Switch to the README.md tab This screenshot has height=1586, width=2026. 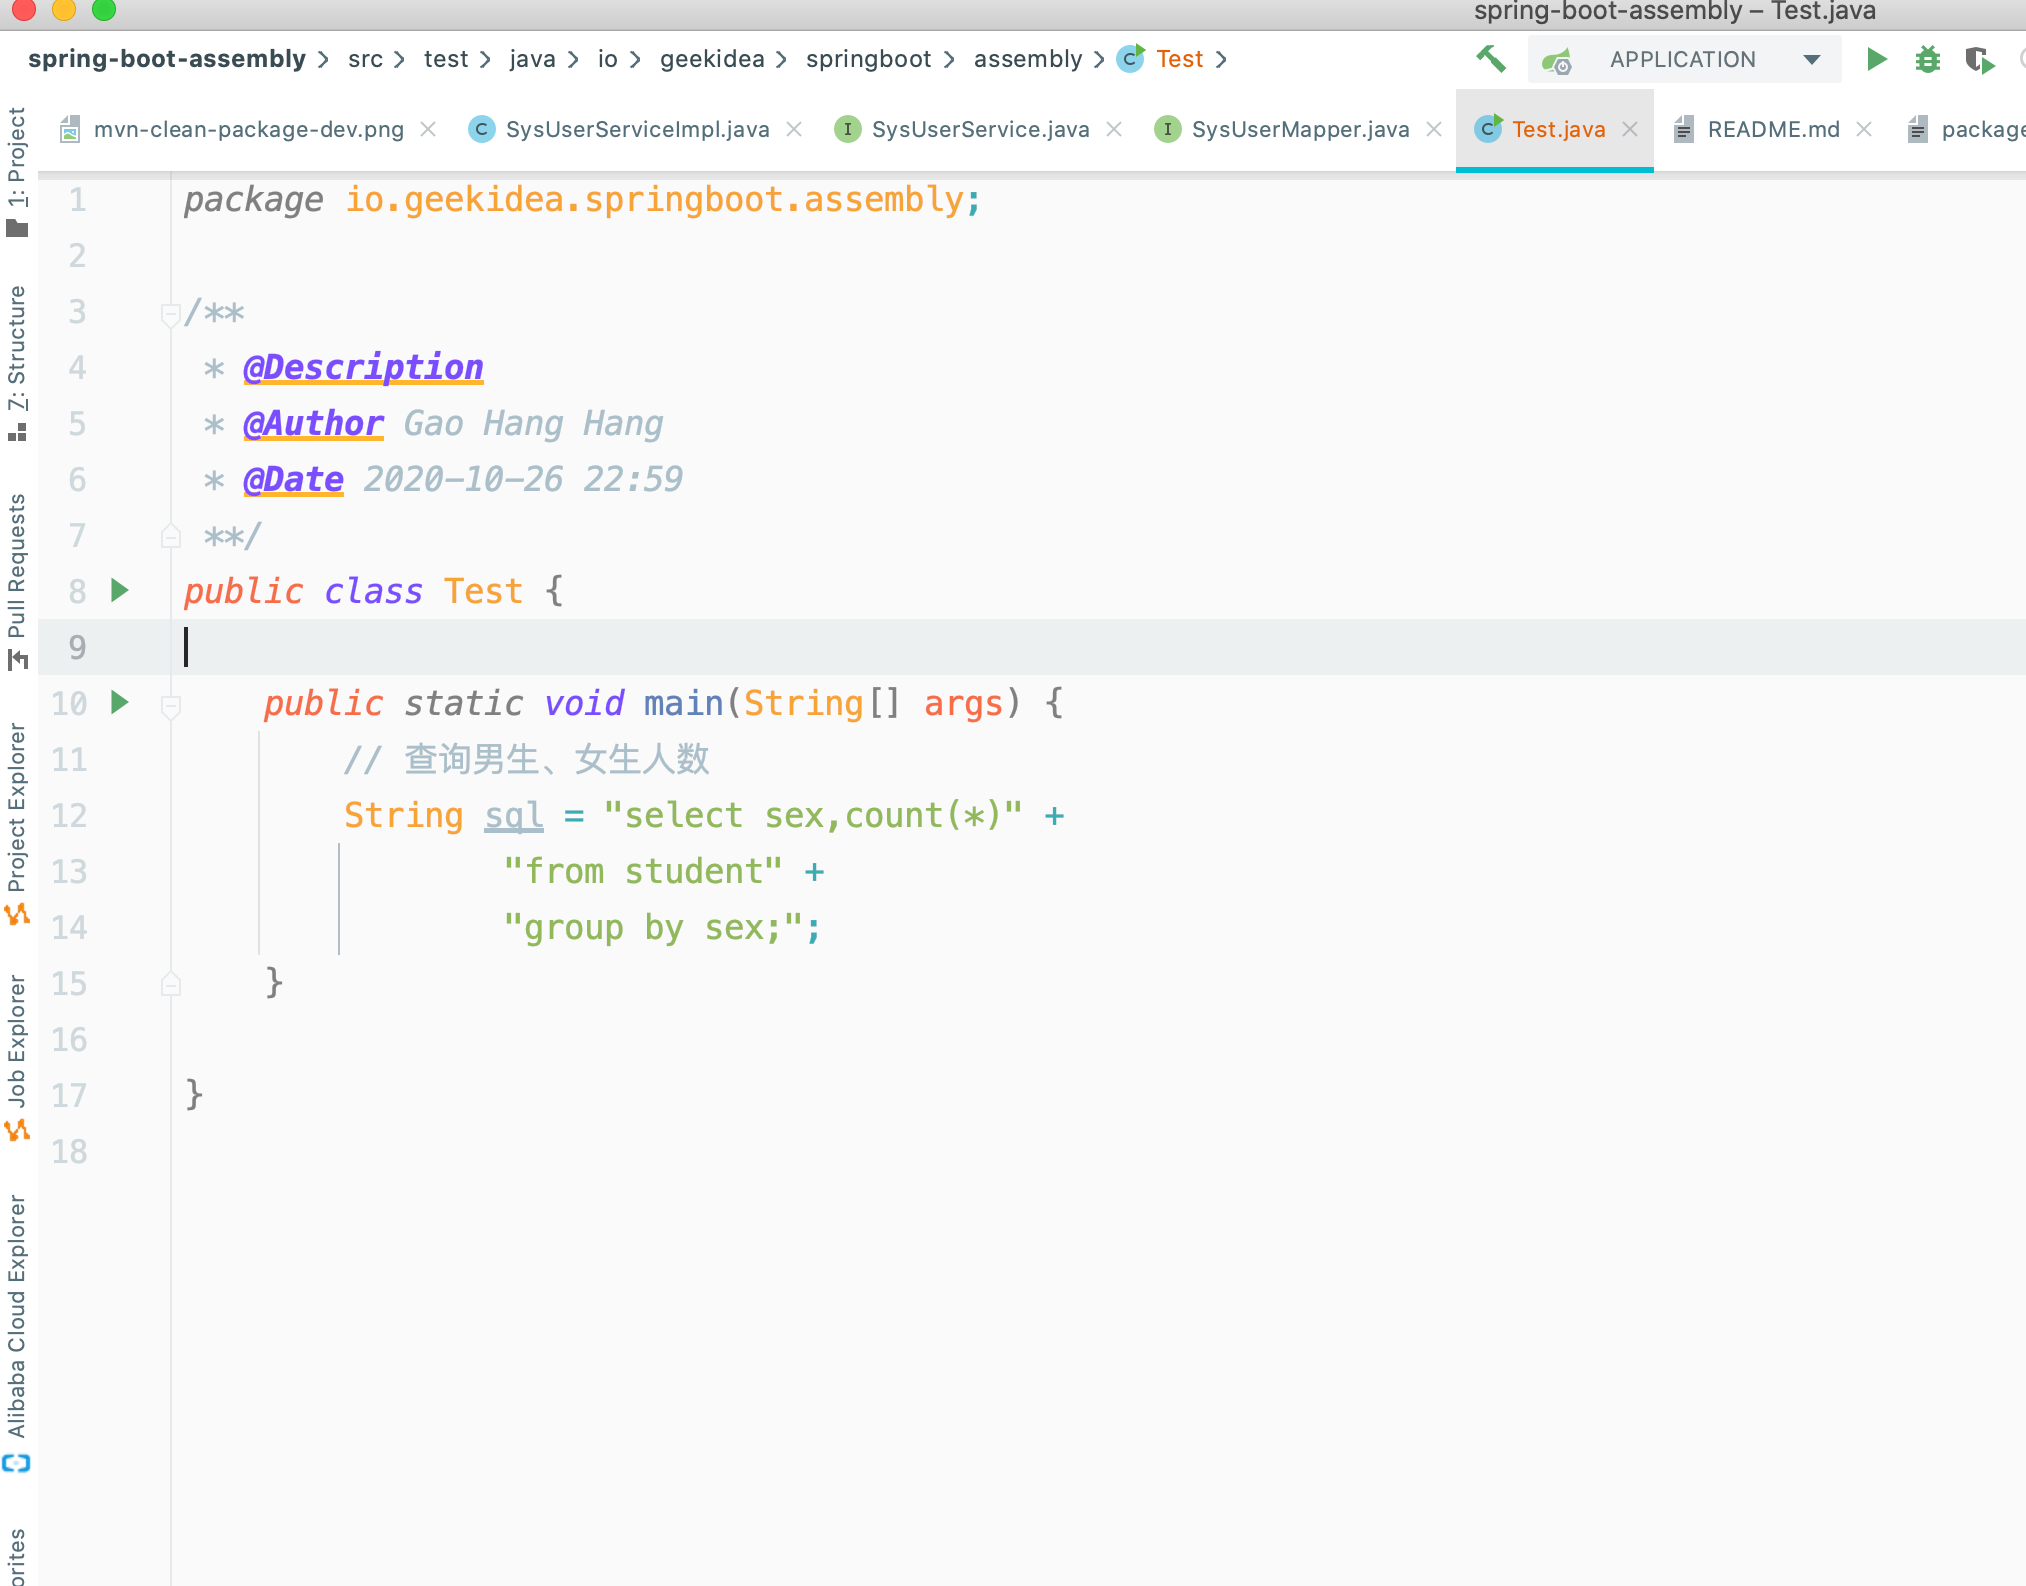(x=1772, y=129)
